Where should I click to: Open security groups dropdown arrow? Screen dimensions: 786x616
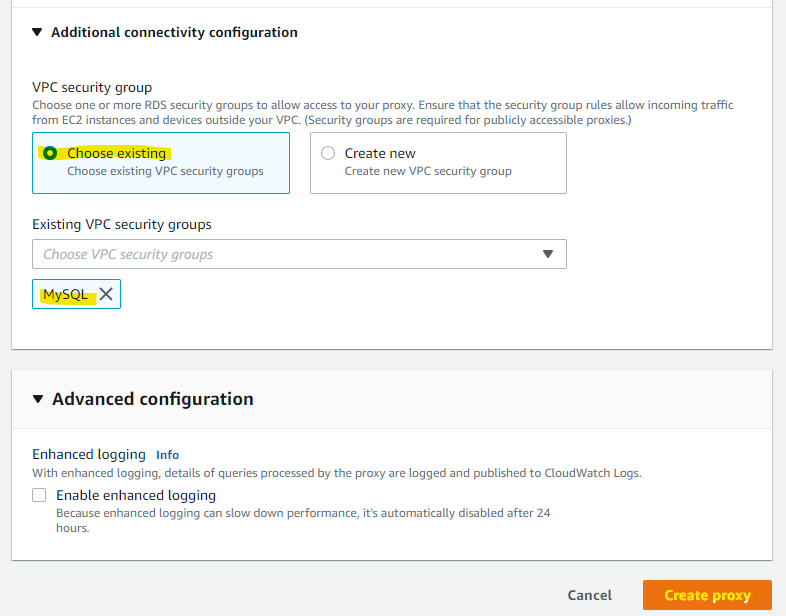click(548, 254)
